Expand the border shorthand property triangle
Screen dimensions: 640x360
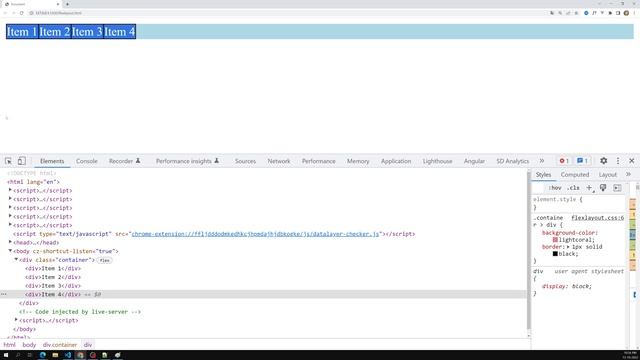568,247
